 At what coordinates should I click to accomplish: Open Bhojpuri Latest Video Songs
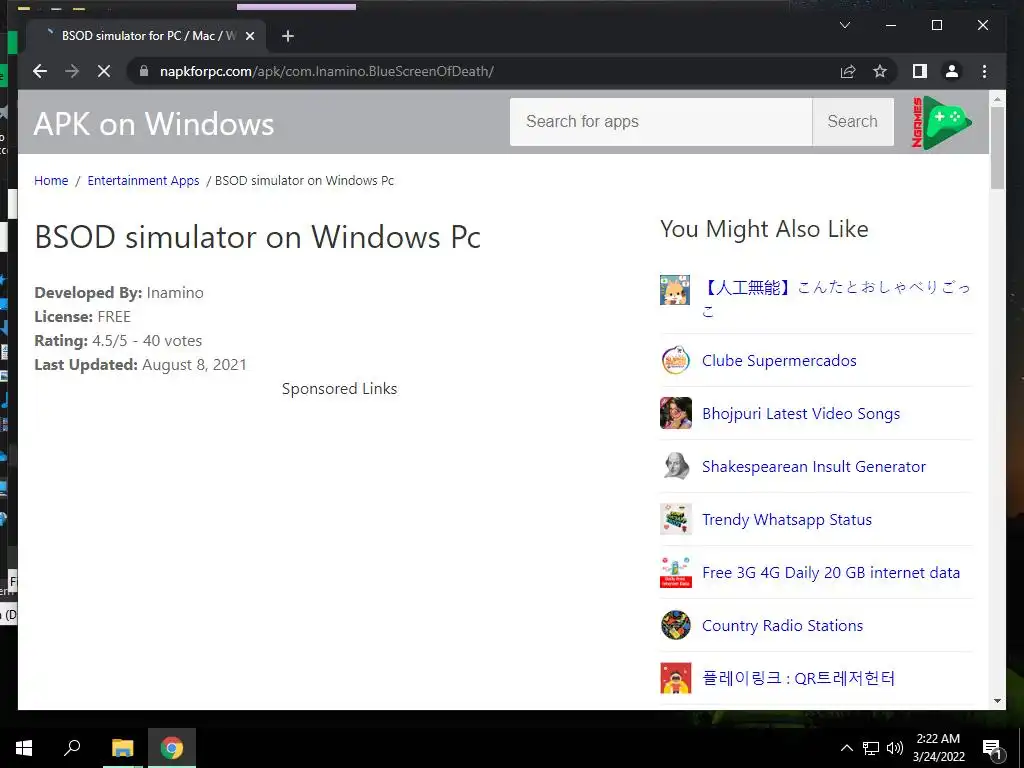click(801, 413)
